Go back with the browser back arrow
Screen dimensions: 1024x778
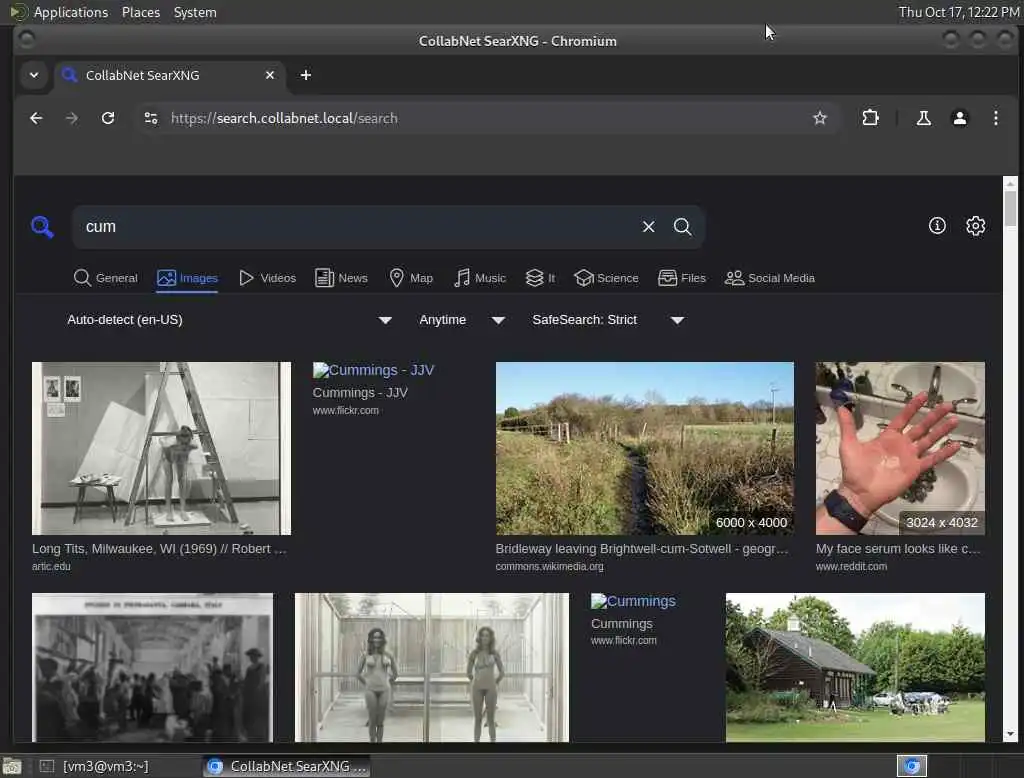pyautogui.click(x=36, y=118)
